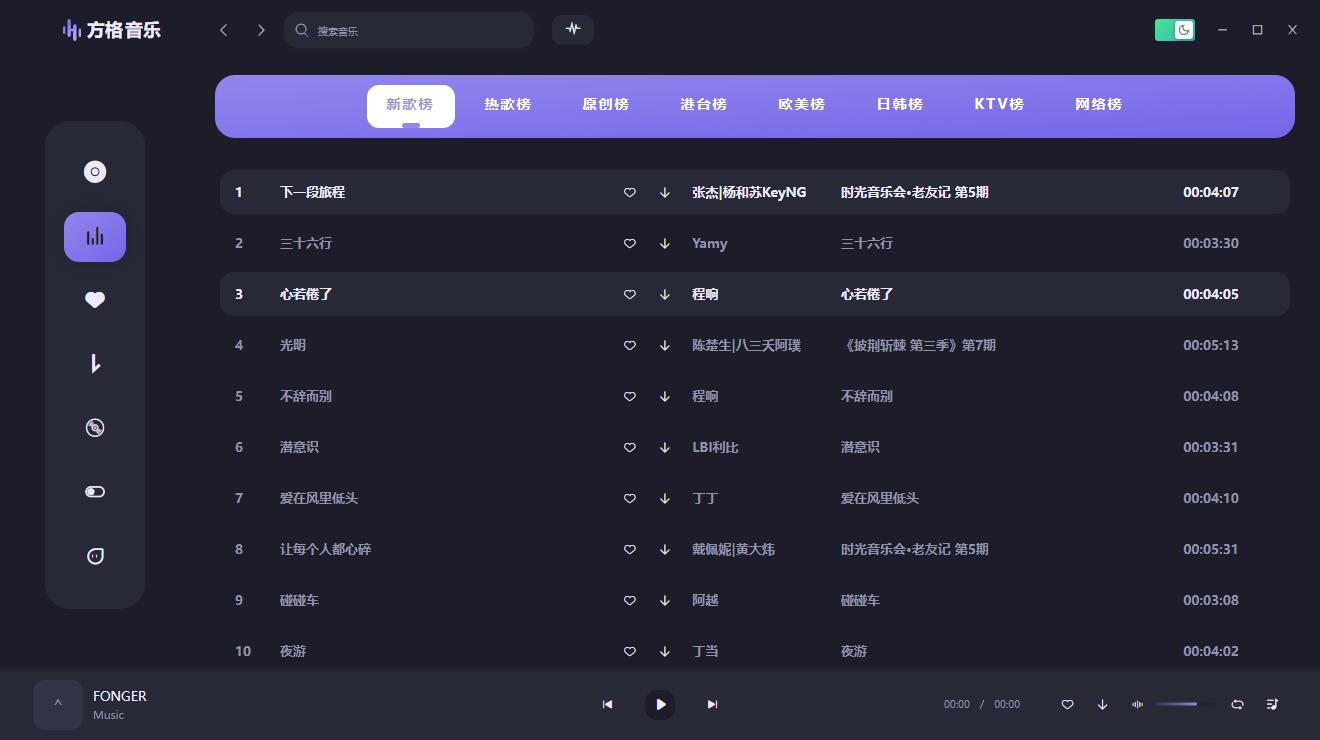Open local music from the sidebar
Image resolution: width=1320 pixels, height=740 pixels.
(95, 363)
